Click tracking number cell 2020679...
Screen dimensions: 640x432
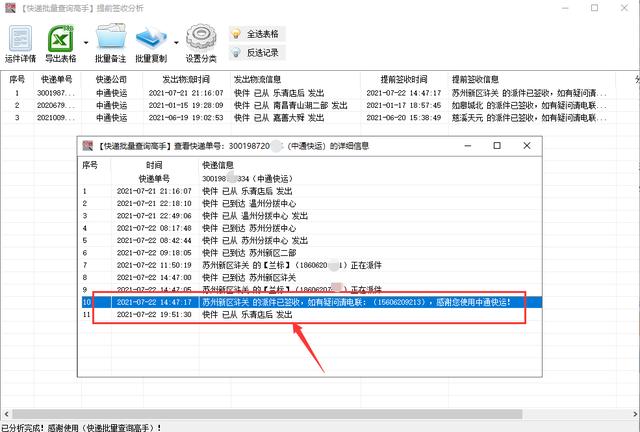[x=56, y=105]
